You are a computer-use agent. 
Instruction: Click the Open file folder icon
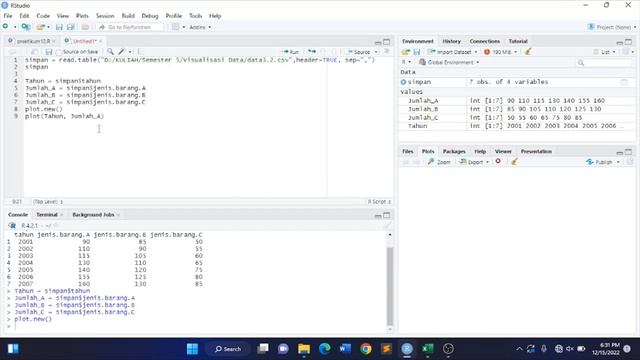[x=40, y=27]
